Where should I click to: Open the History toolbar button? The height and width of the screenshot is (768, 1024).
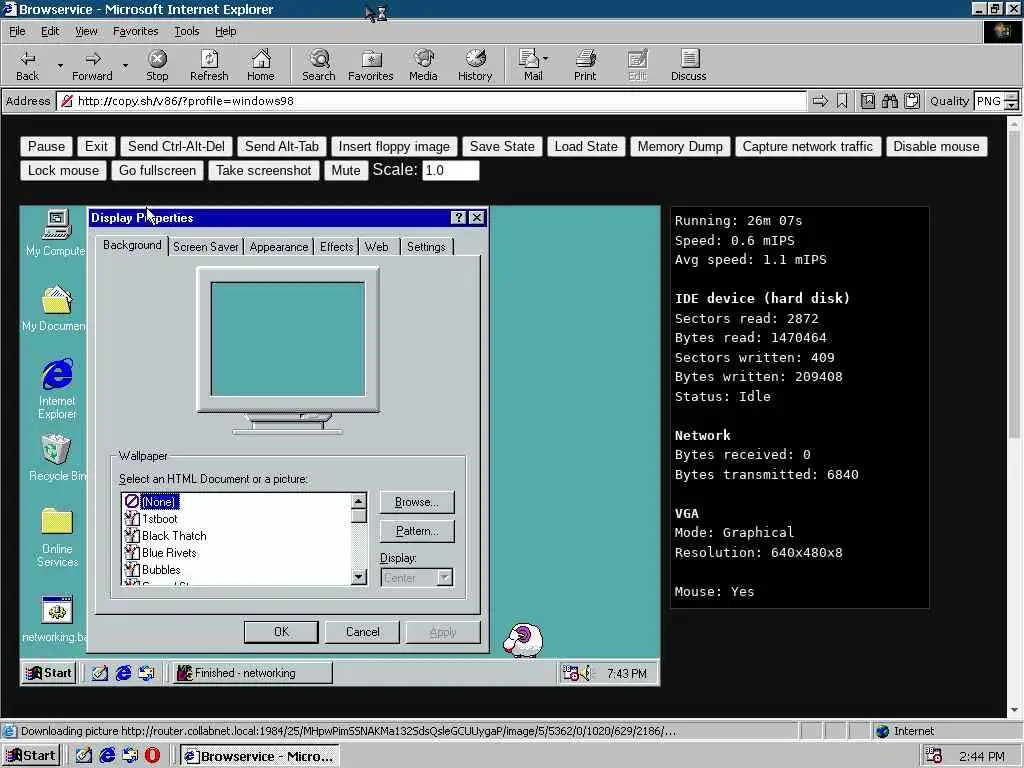pyautogui.click(x=475, y=65)
